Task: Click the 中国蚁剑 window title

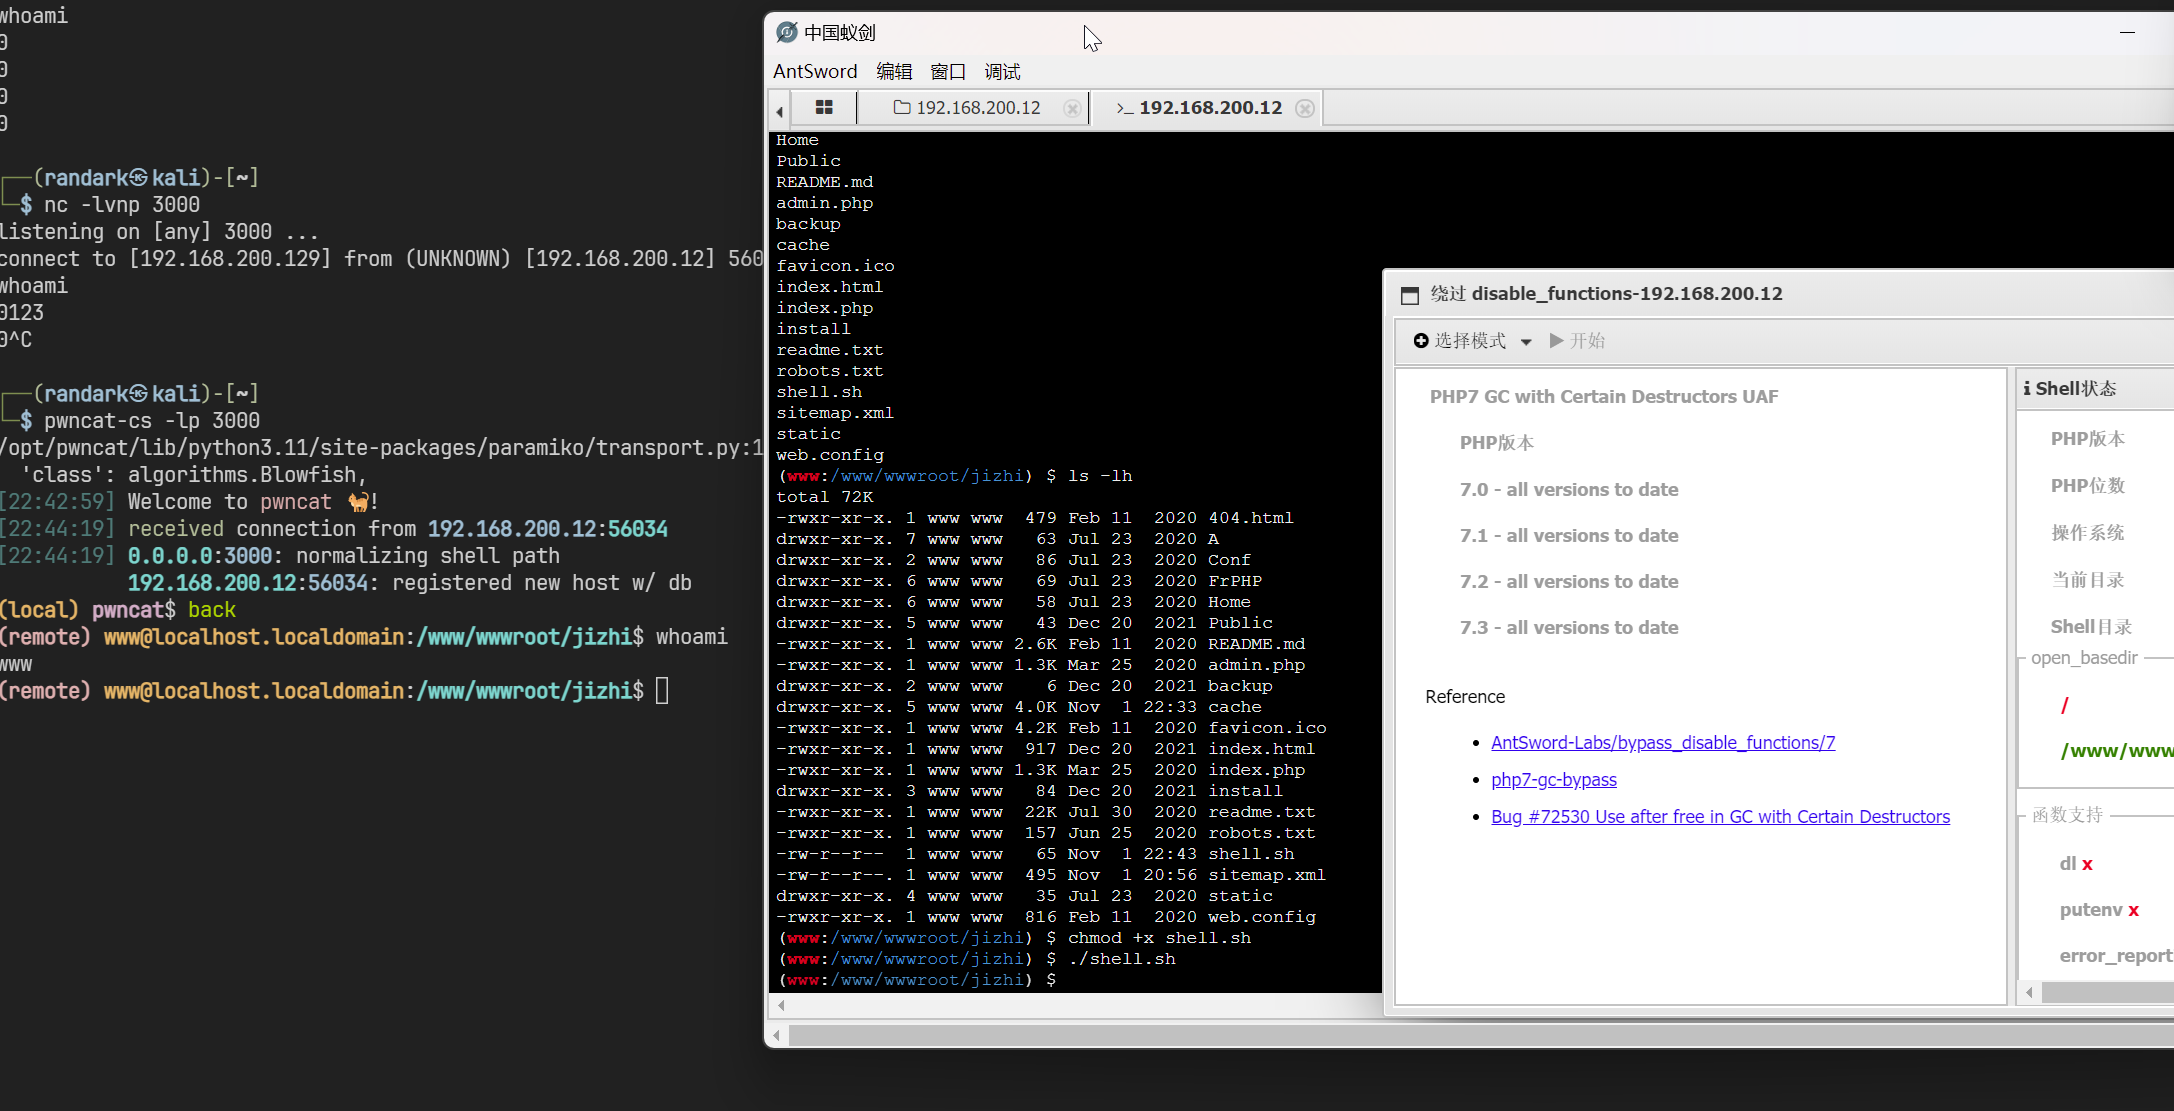Action: click(840, 33)
